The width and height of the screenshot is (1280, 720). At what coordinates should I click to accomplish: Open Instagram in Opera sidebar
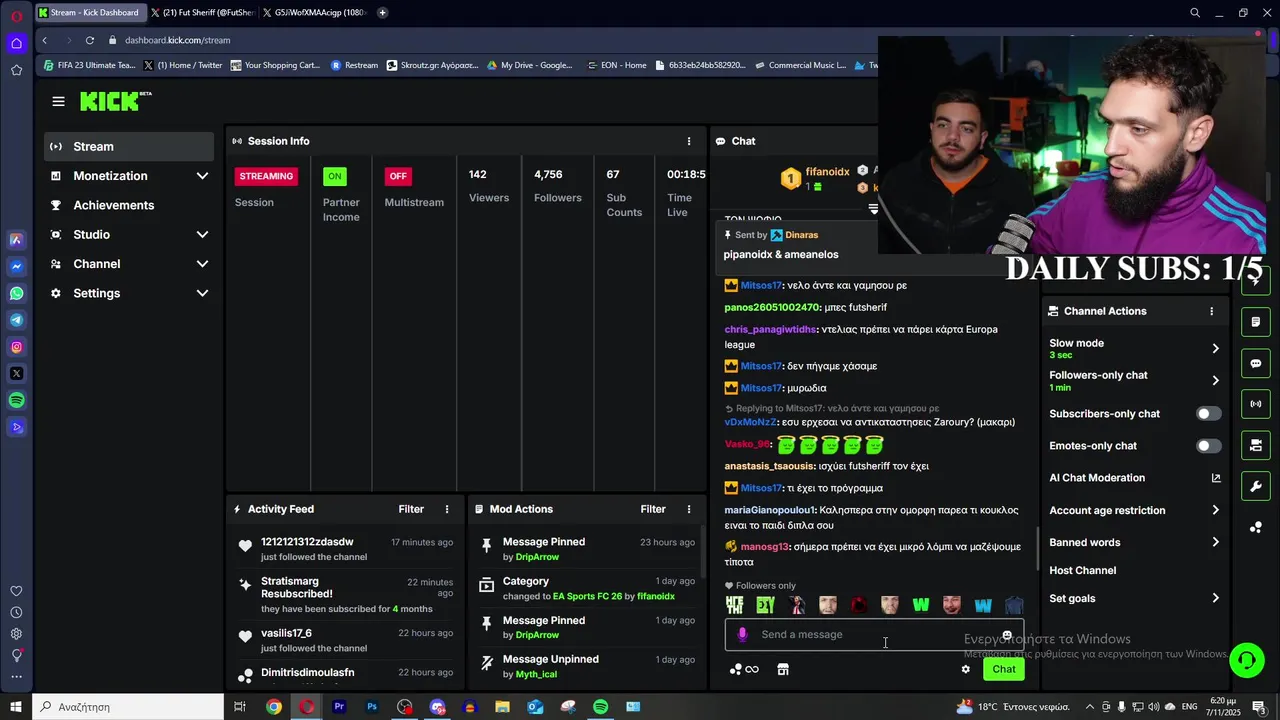click(x=16, y=347)
